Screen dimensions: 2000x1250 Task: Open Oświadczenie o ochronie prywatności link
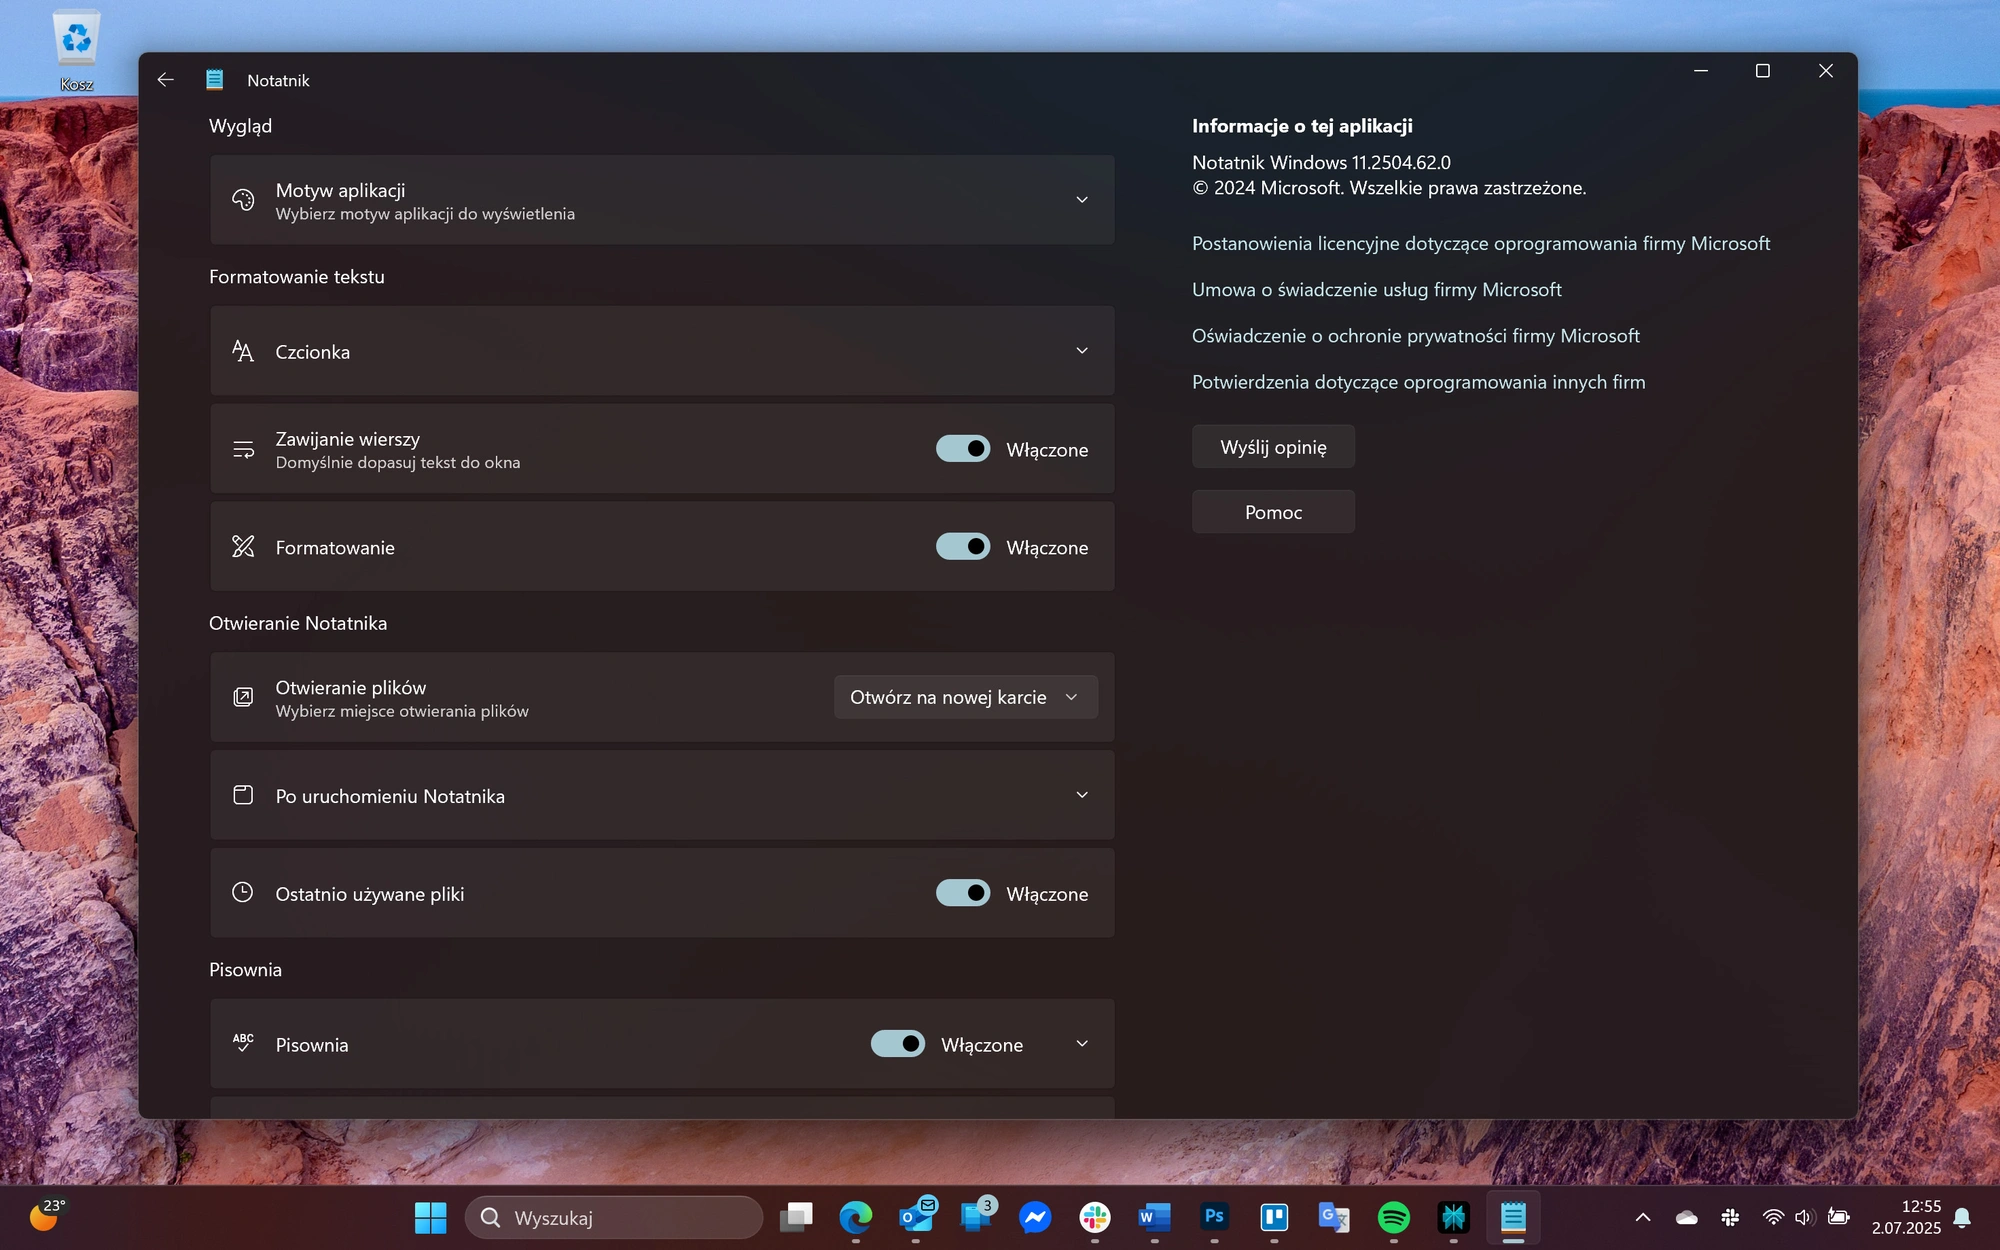click(x=1416, y=336)
